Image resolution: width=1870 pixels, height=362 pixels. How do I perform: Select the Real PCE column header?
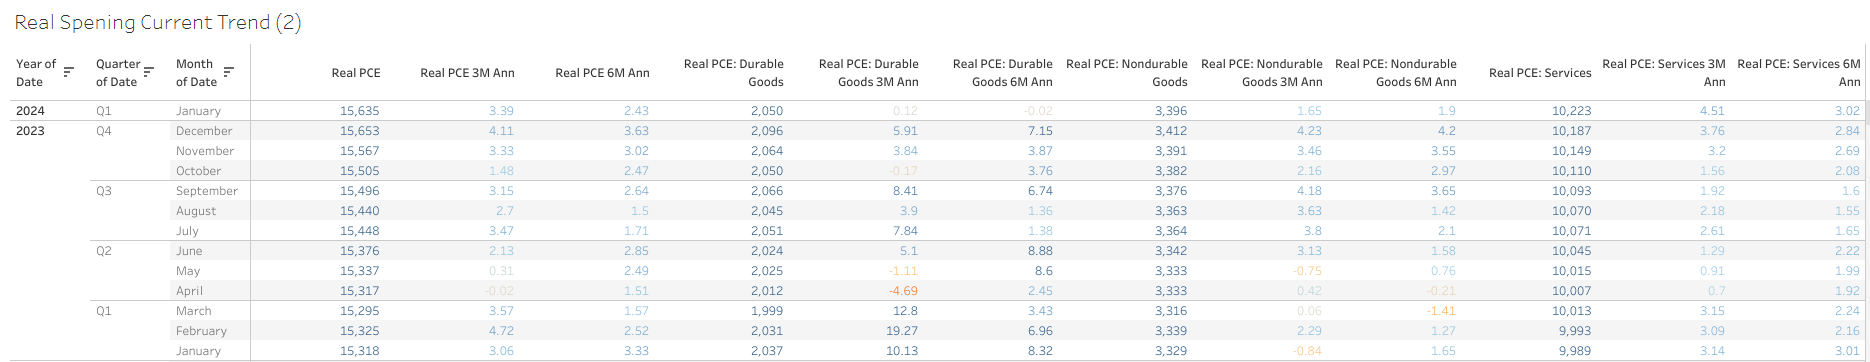click(x=356, y=73)
